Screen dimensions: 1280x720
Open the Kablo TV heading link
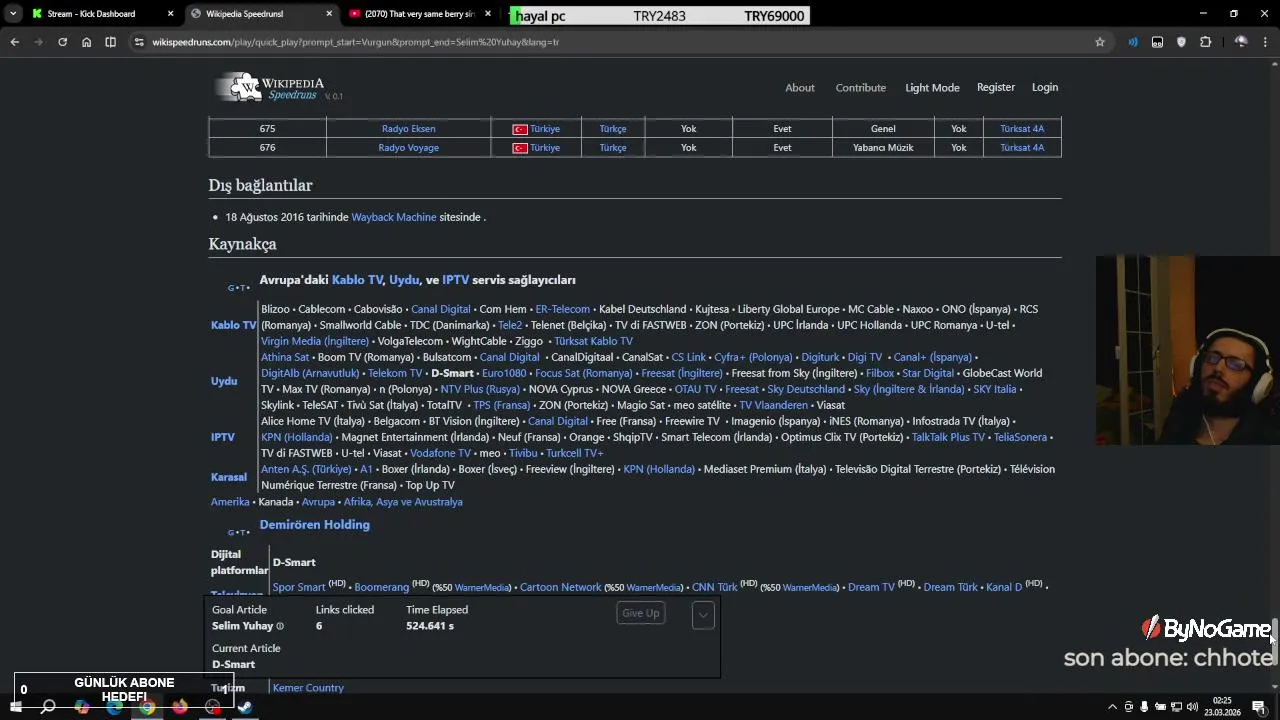tap(357, 280)
